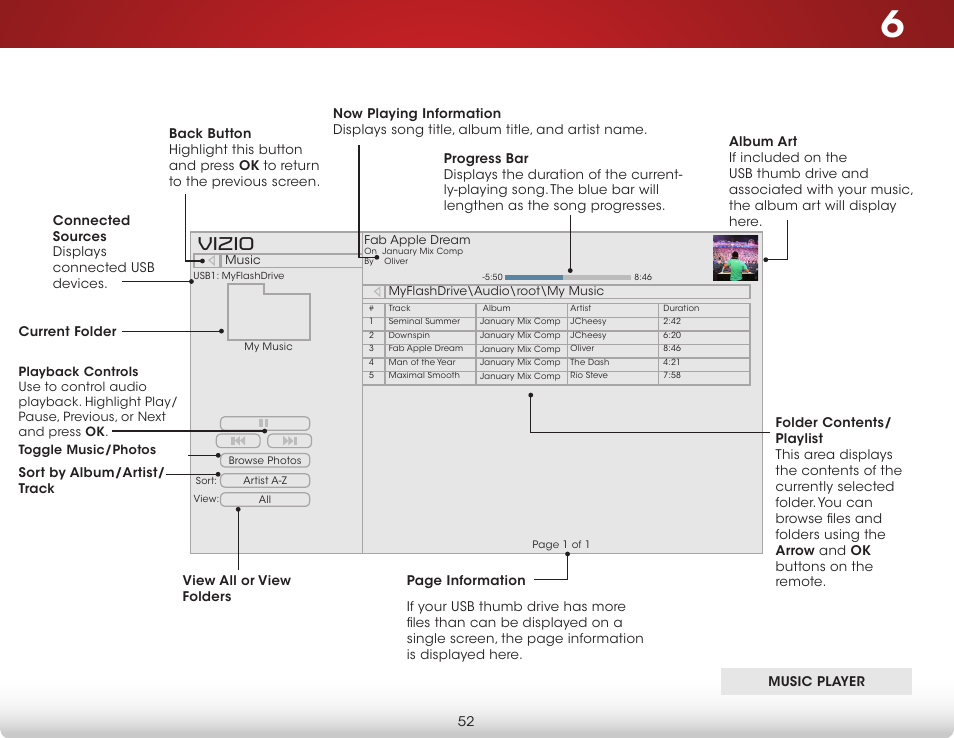This screenshot has width=954, height=738.
Task: Click the remaining time -5:50
Action: 492,277
